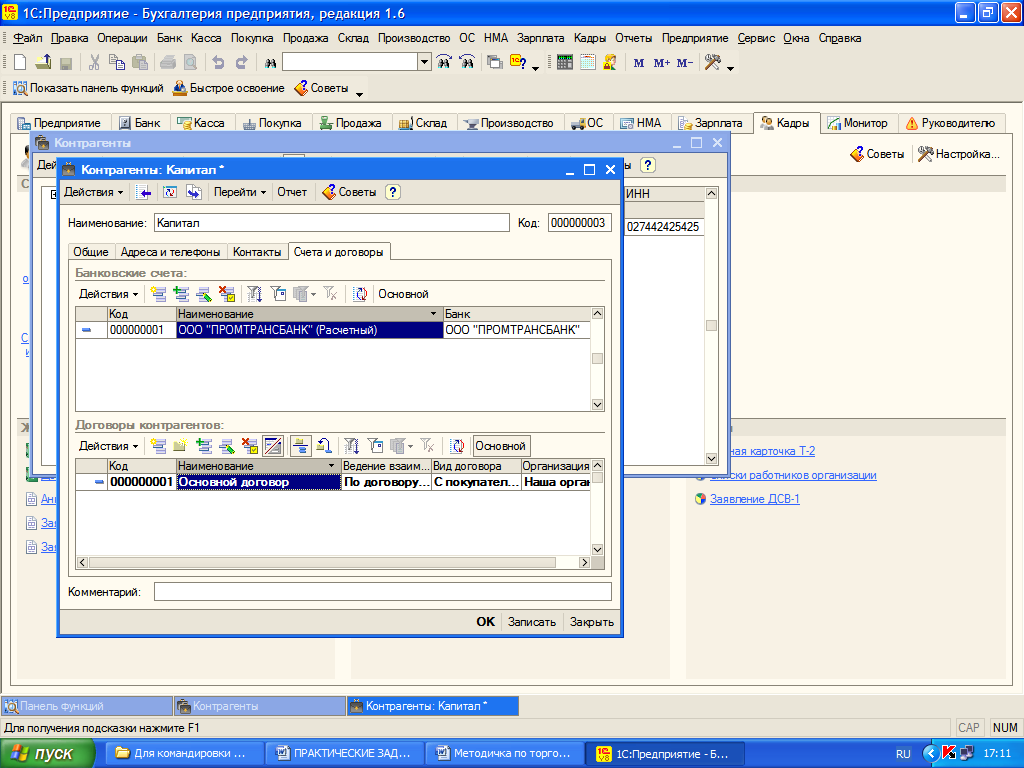1024x768 pixels.
Task: Open Наименование column dropdown in bank accounts table
Action: pos(434,314)
